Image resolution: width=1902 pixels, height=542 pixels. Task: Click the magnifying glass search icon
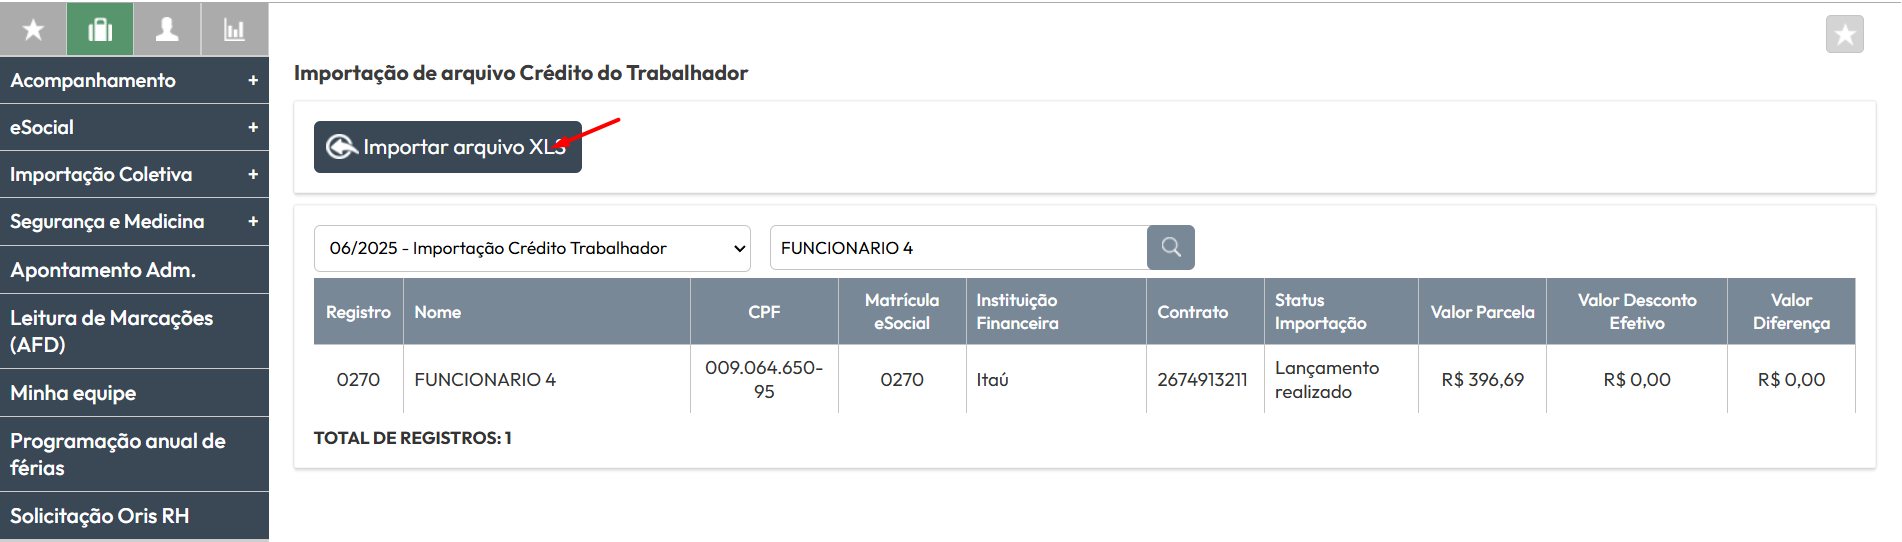1171,247
